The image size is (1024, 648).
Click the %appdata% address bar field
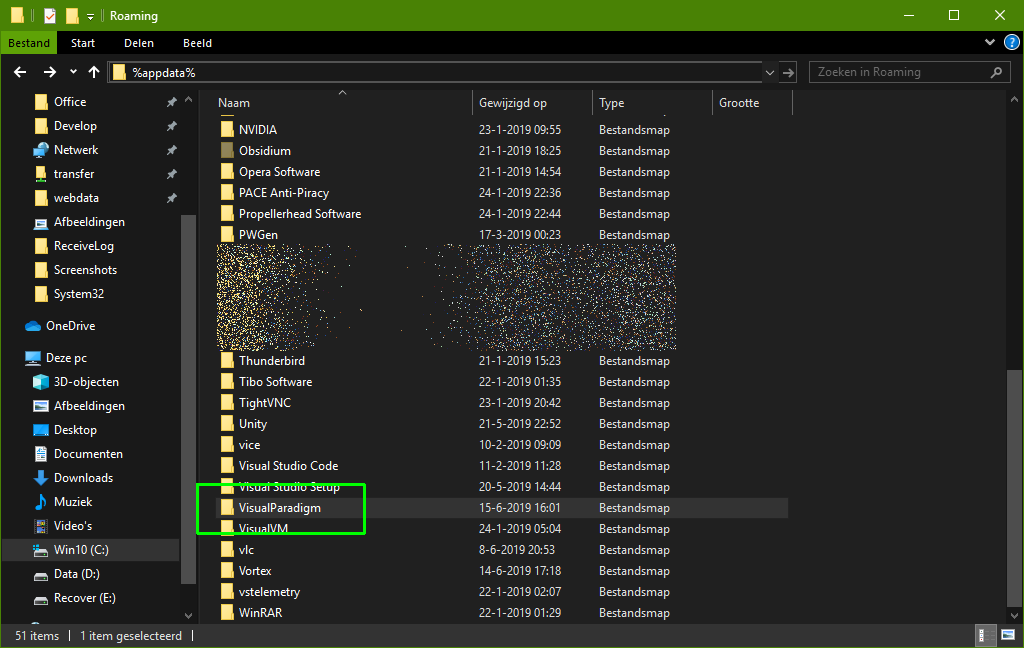click(x=434, y=73)
